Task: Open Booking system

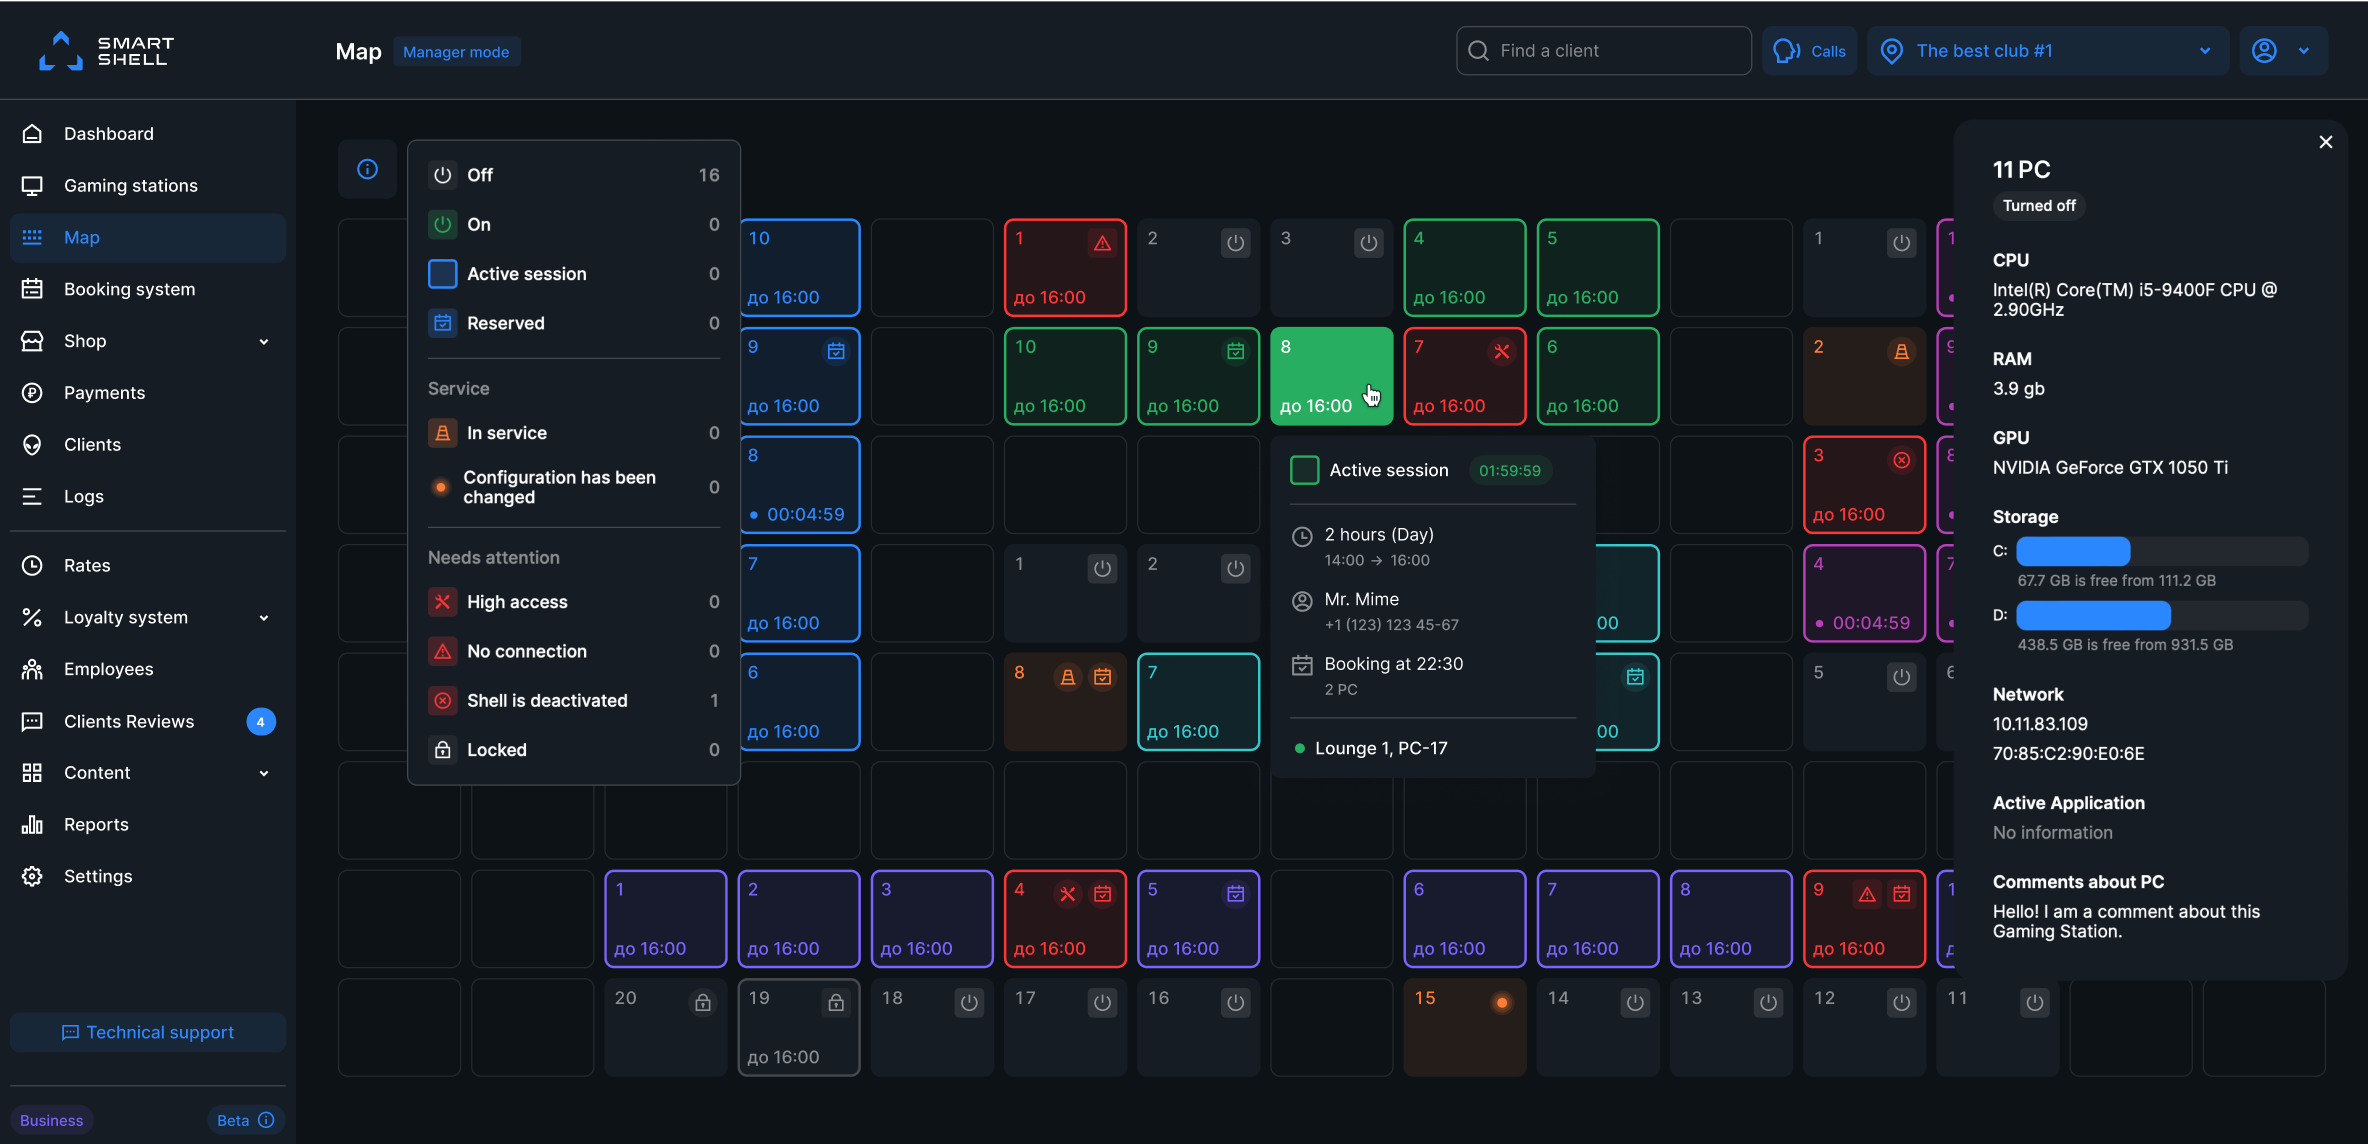Action: click(148, 289)
